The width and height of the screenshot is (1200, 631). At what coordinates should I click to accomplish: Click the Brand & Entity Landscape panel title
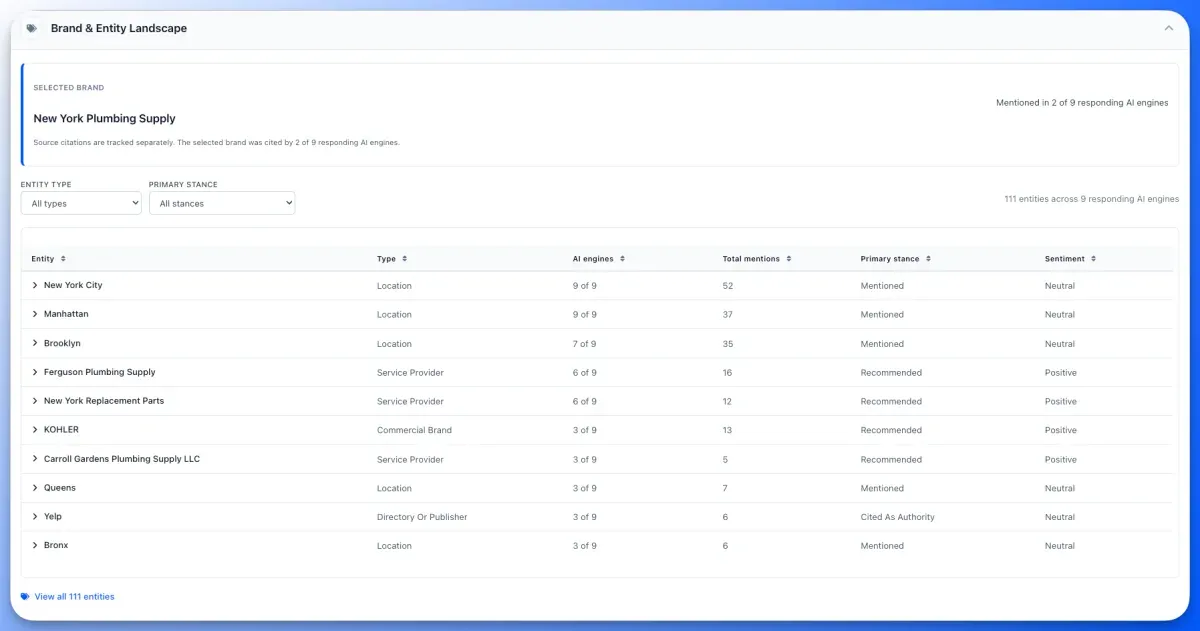point(119,28)
